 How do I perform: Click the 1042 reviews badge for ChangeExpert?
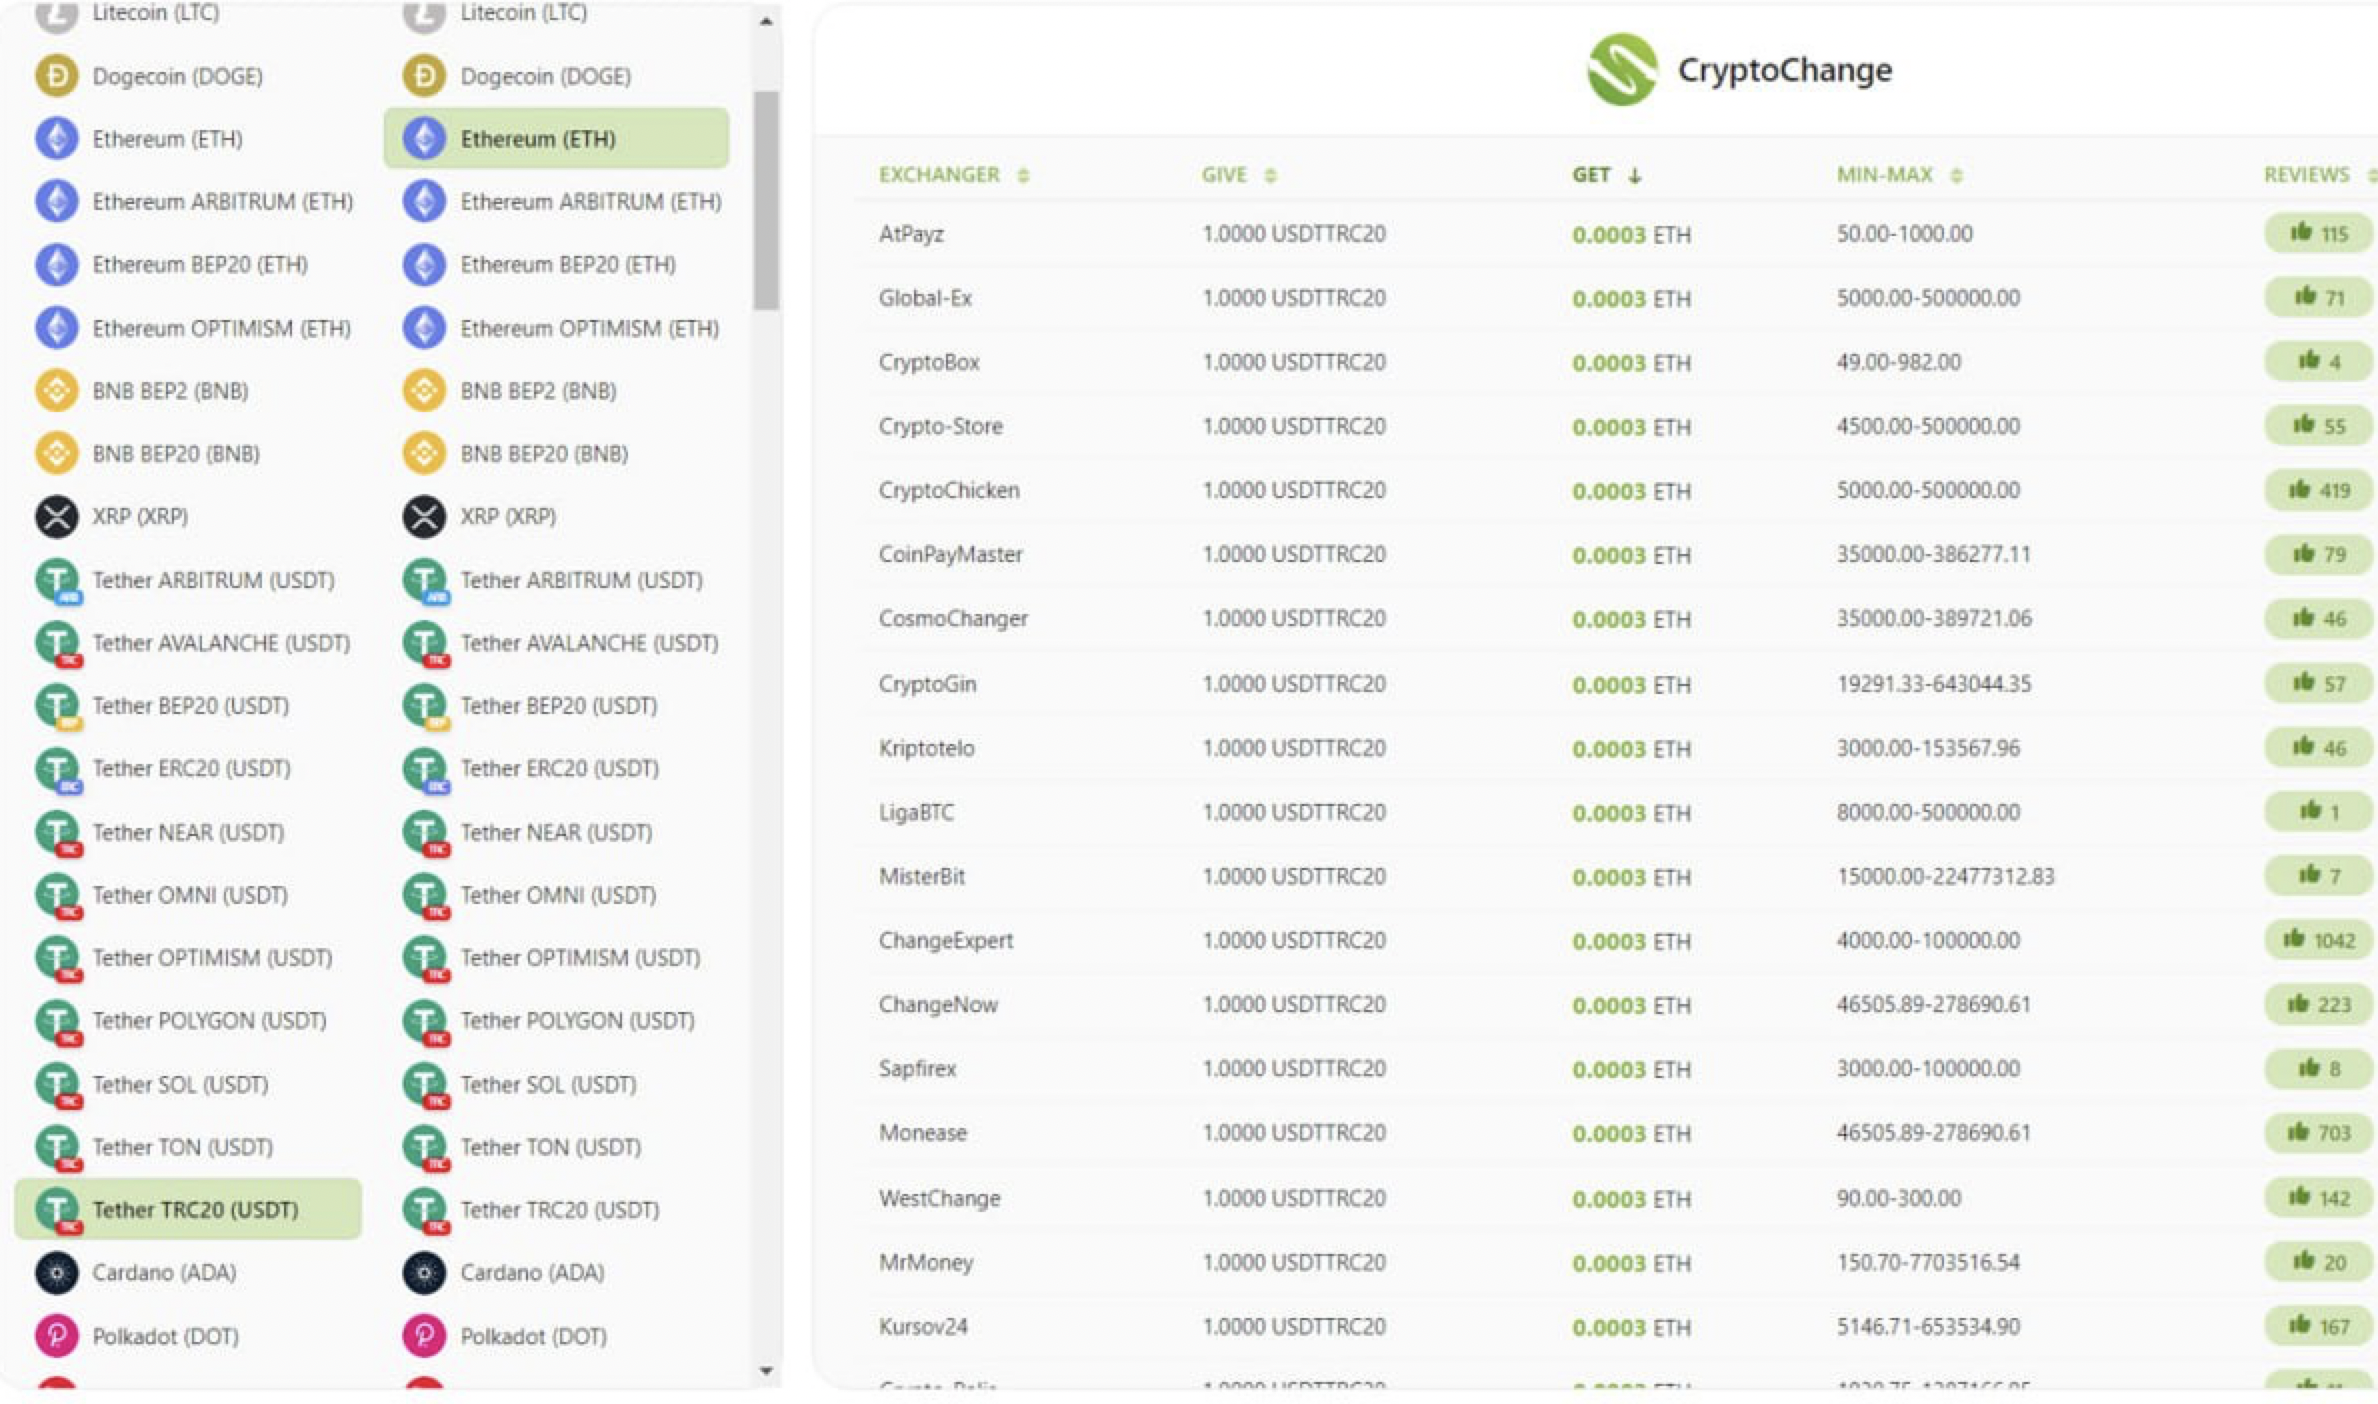pyautogui.click(x=2319, y=940)
